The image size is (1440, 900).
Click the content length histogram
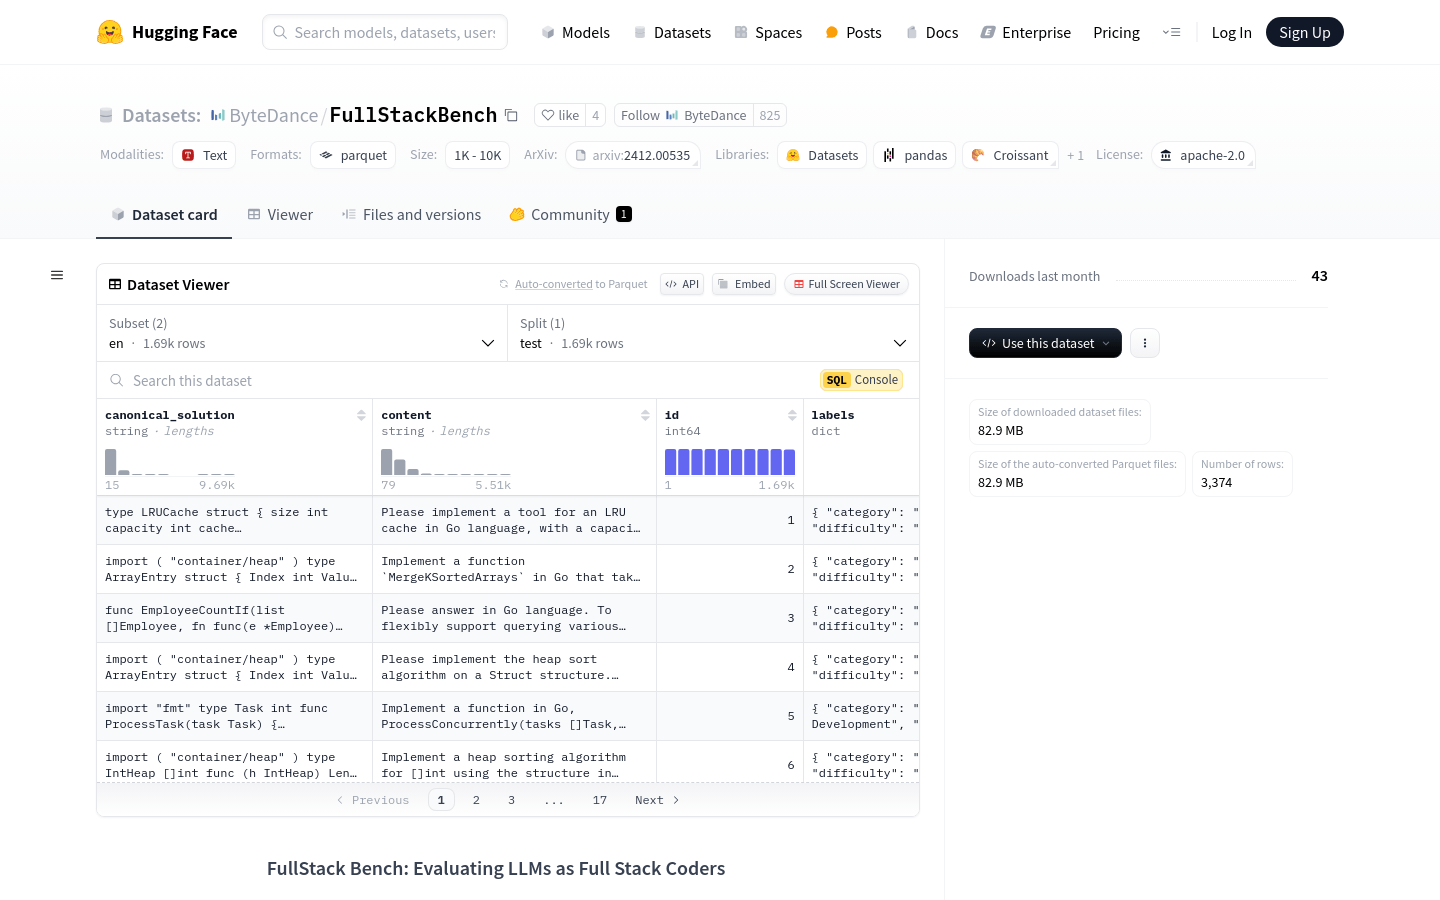point(446,461)
